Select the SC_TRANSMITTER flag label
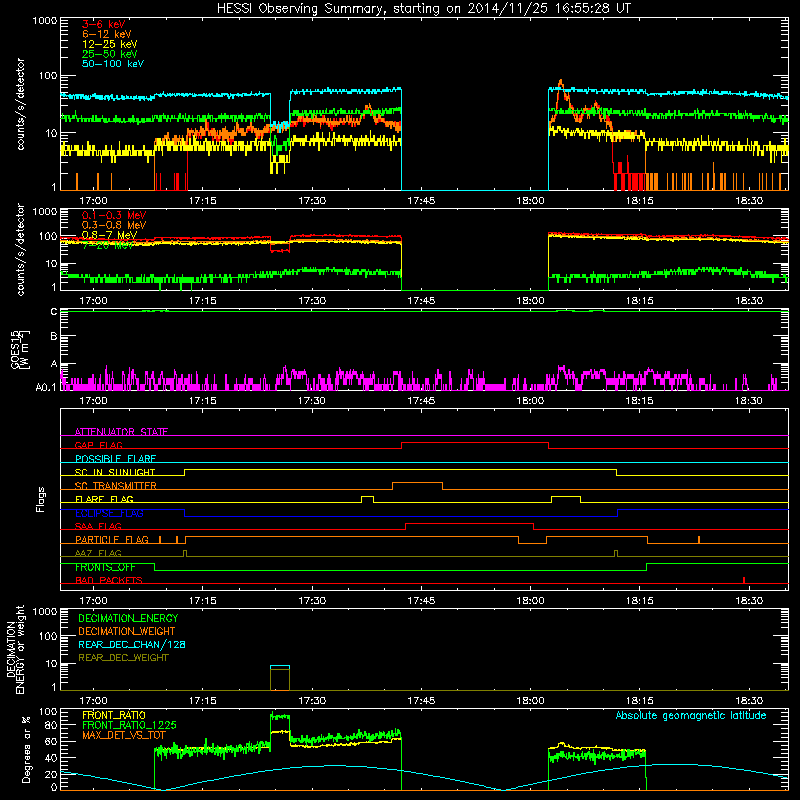The width and height of the screenshot is (800, 800). (115, 486)
